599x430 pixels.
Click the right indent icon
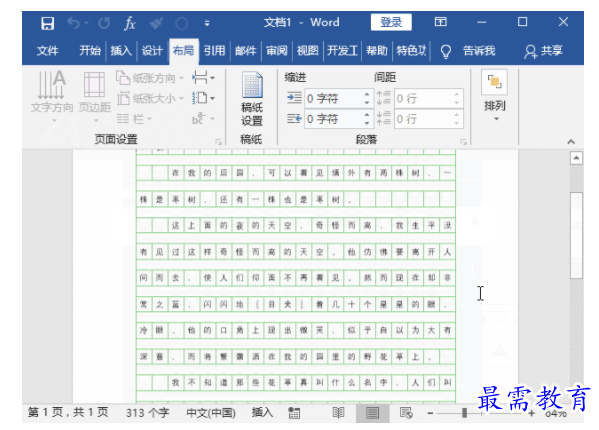pos(294,119)
